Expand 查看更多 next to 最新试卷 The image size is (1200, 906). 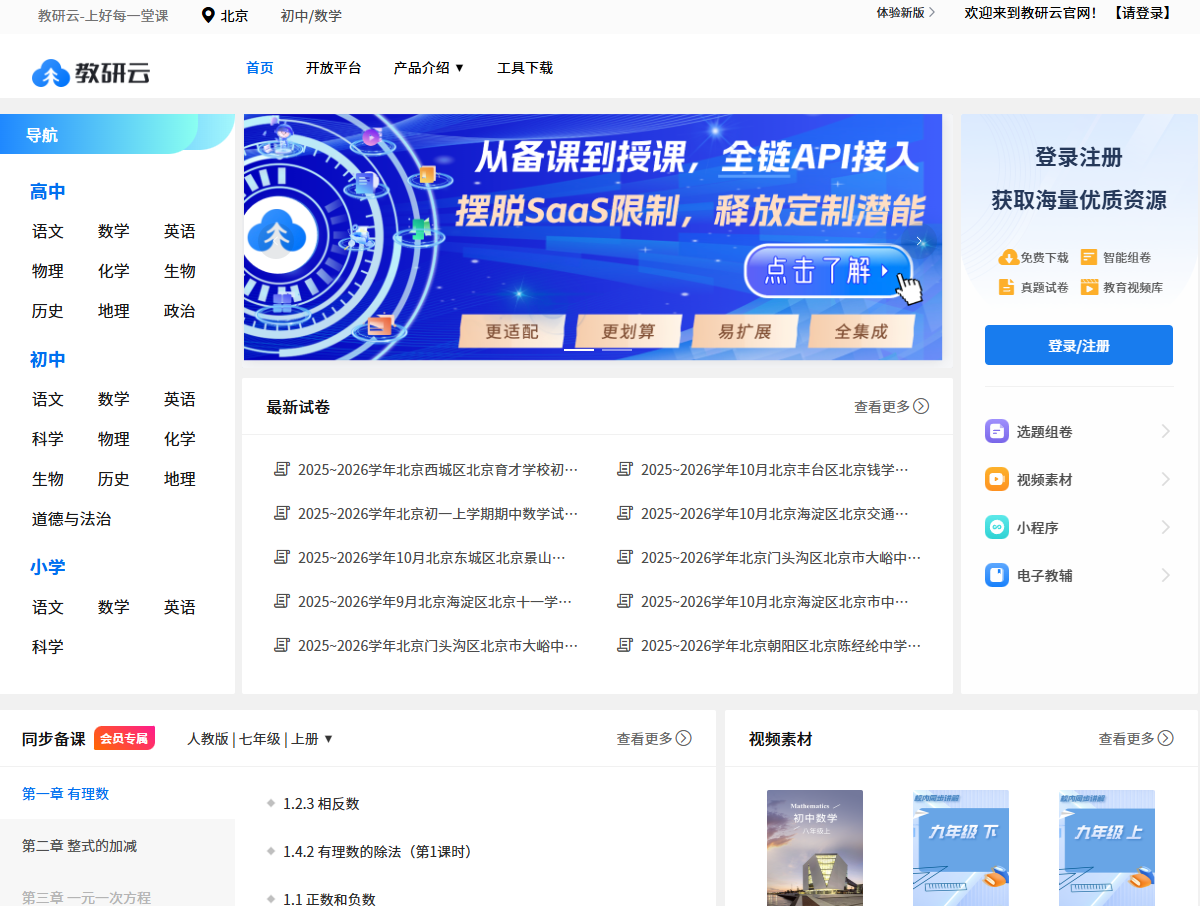890,406
